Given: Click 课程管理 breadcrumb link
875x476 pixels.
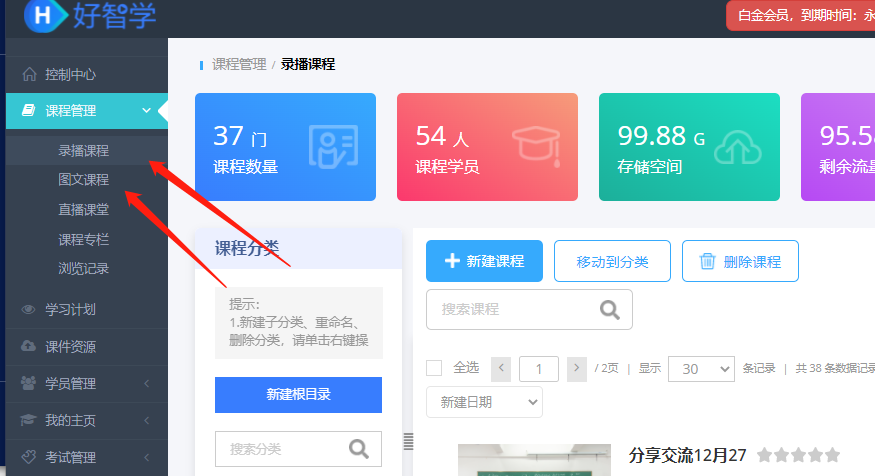Looking at the screenshot, I should (239, 64).
